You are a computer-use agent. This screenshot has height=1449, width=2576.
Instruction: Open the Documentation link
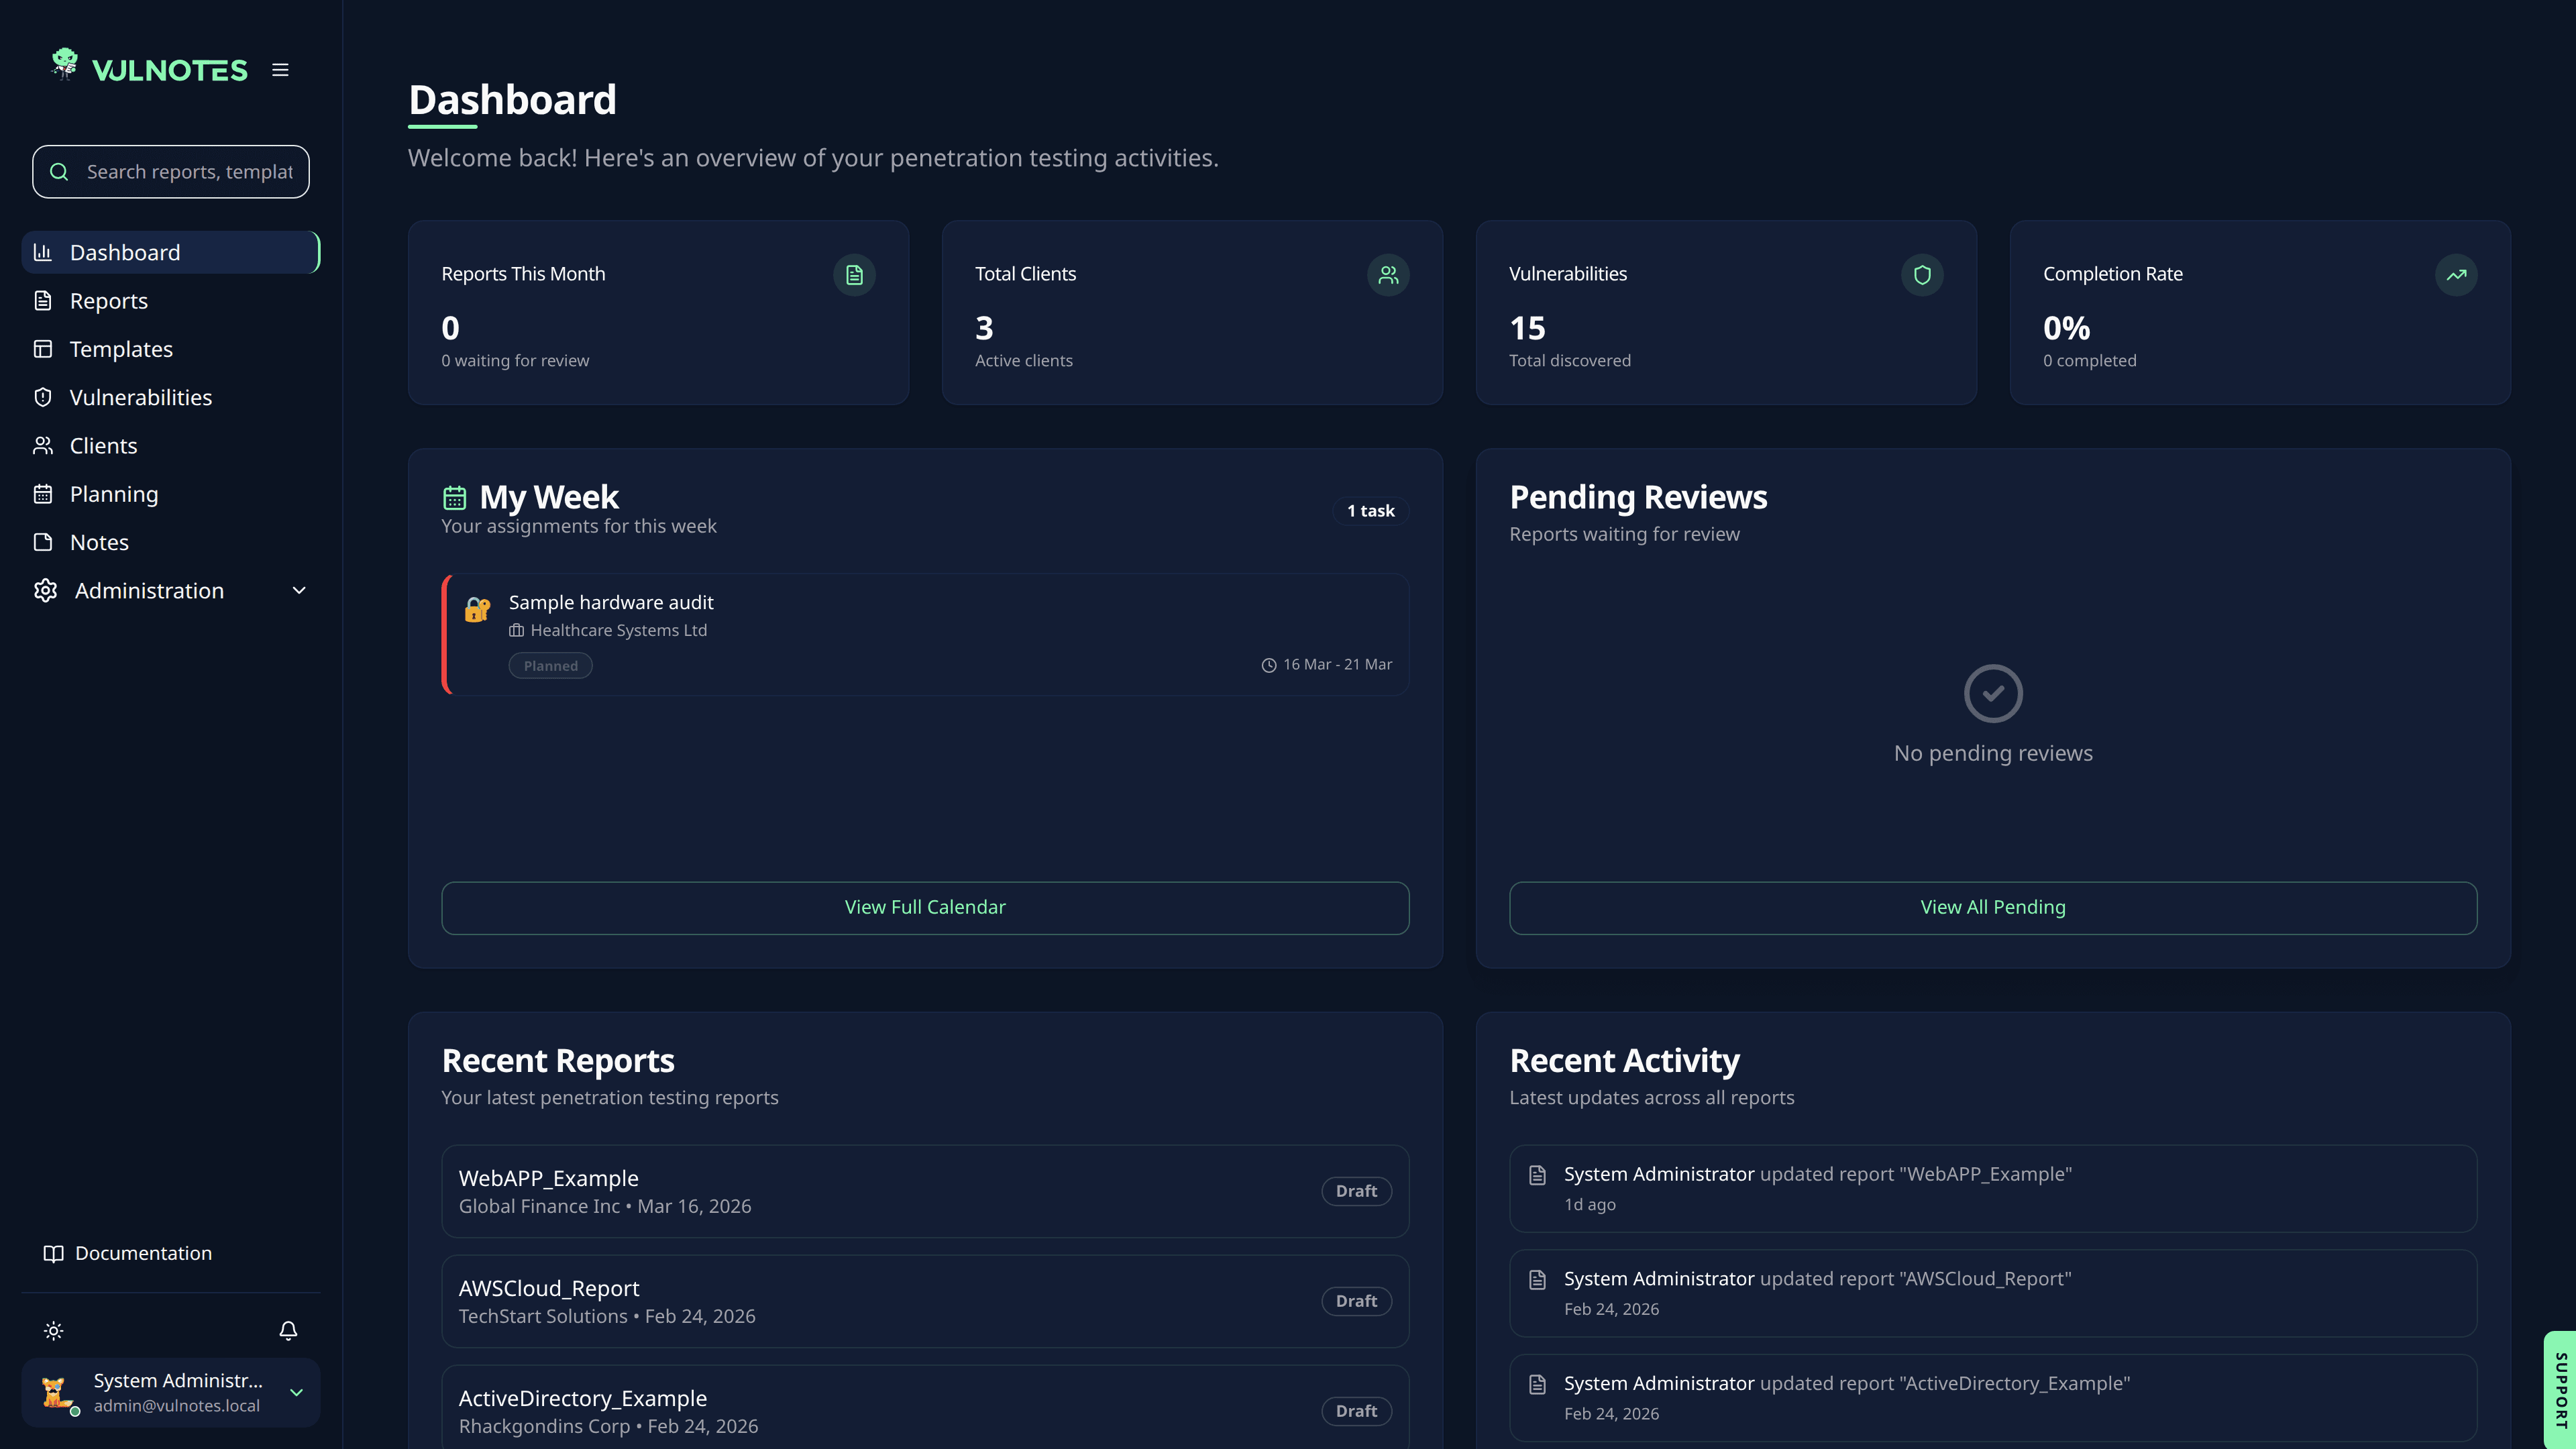171,1253
